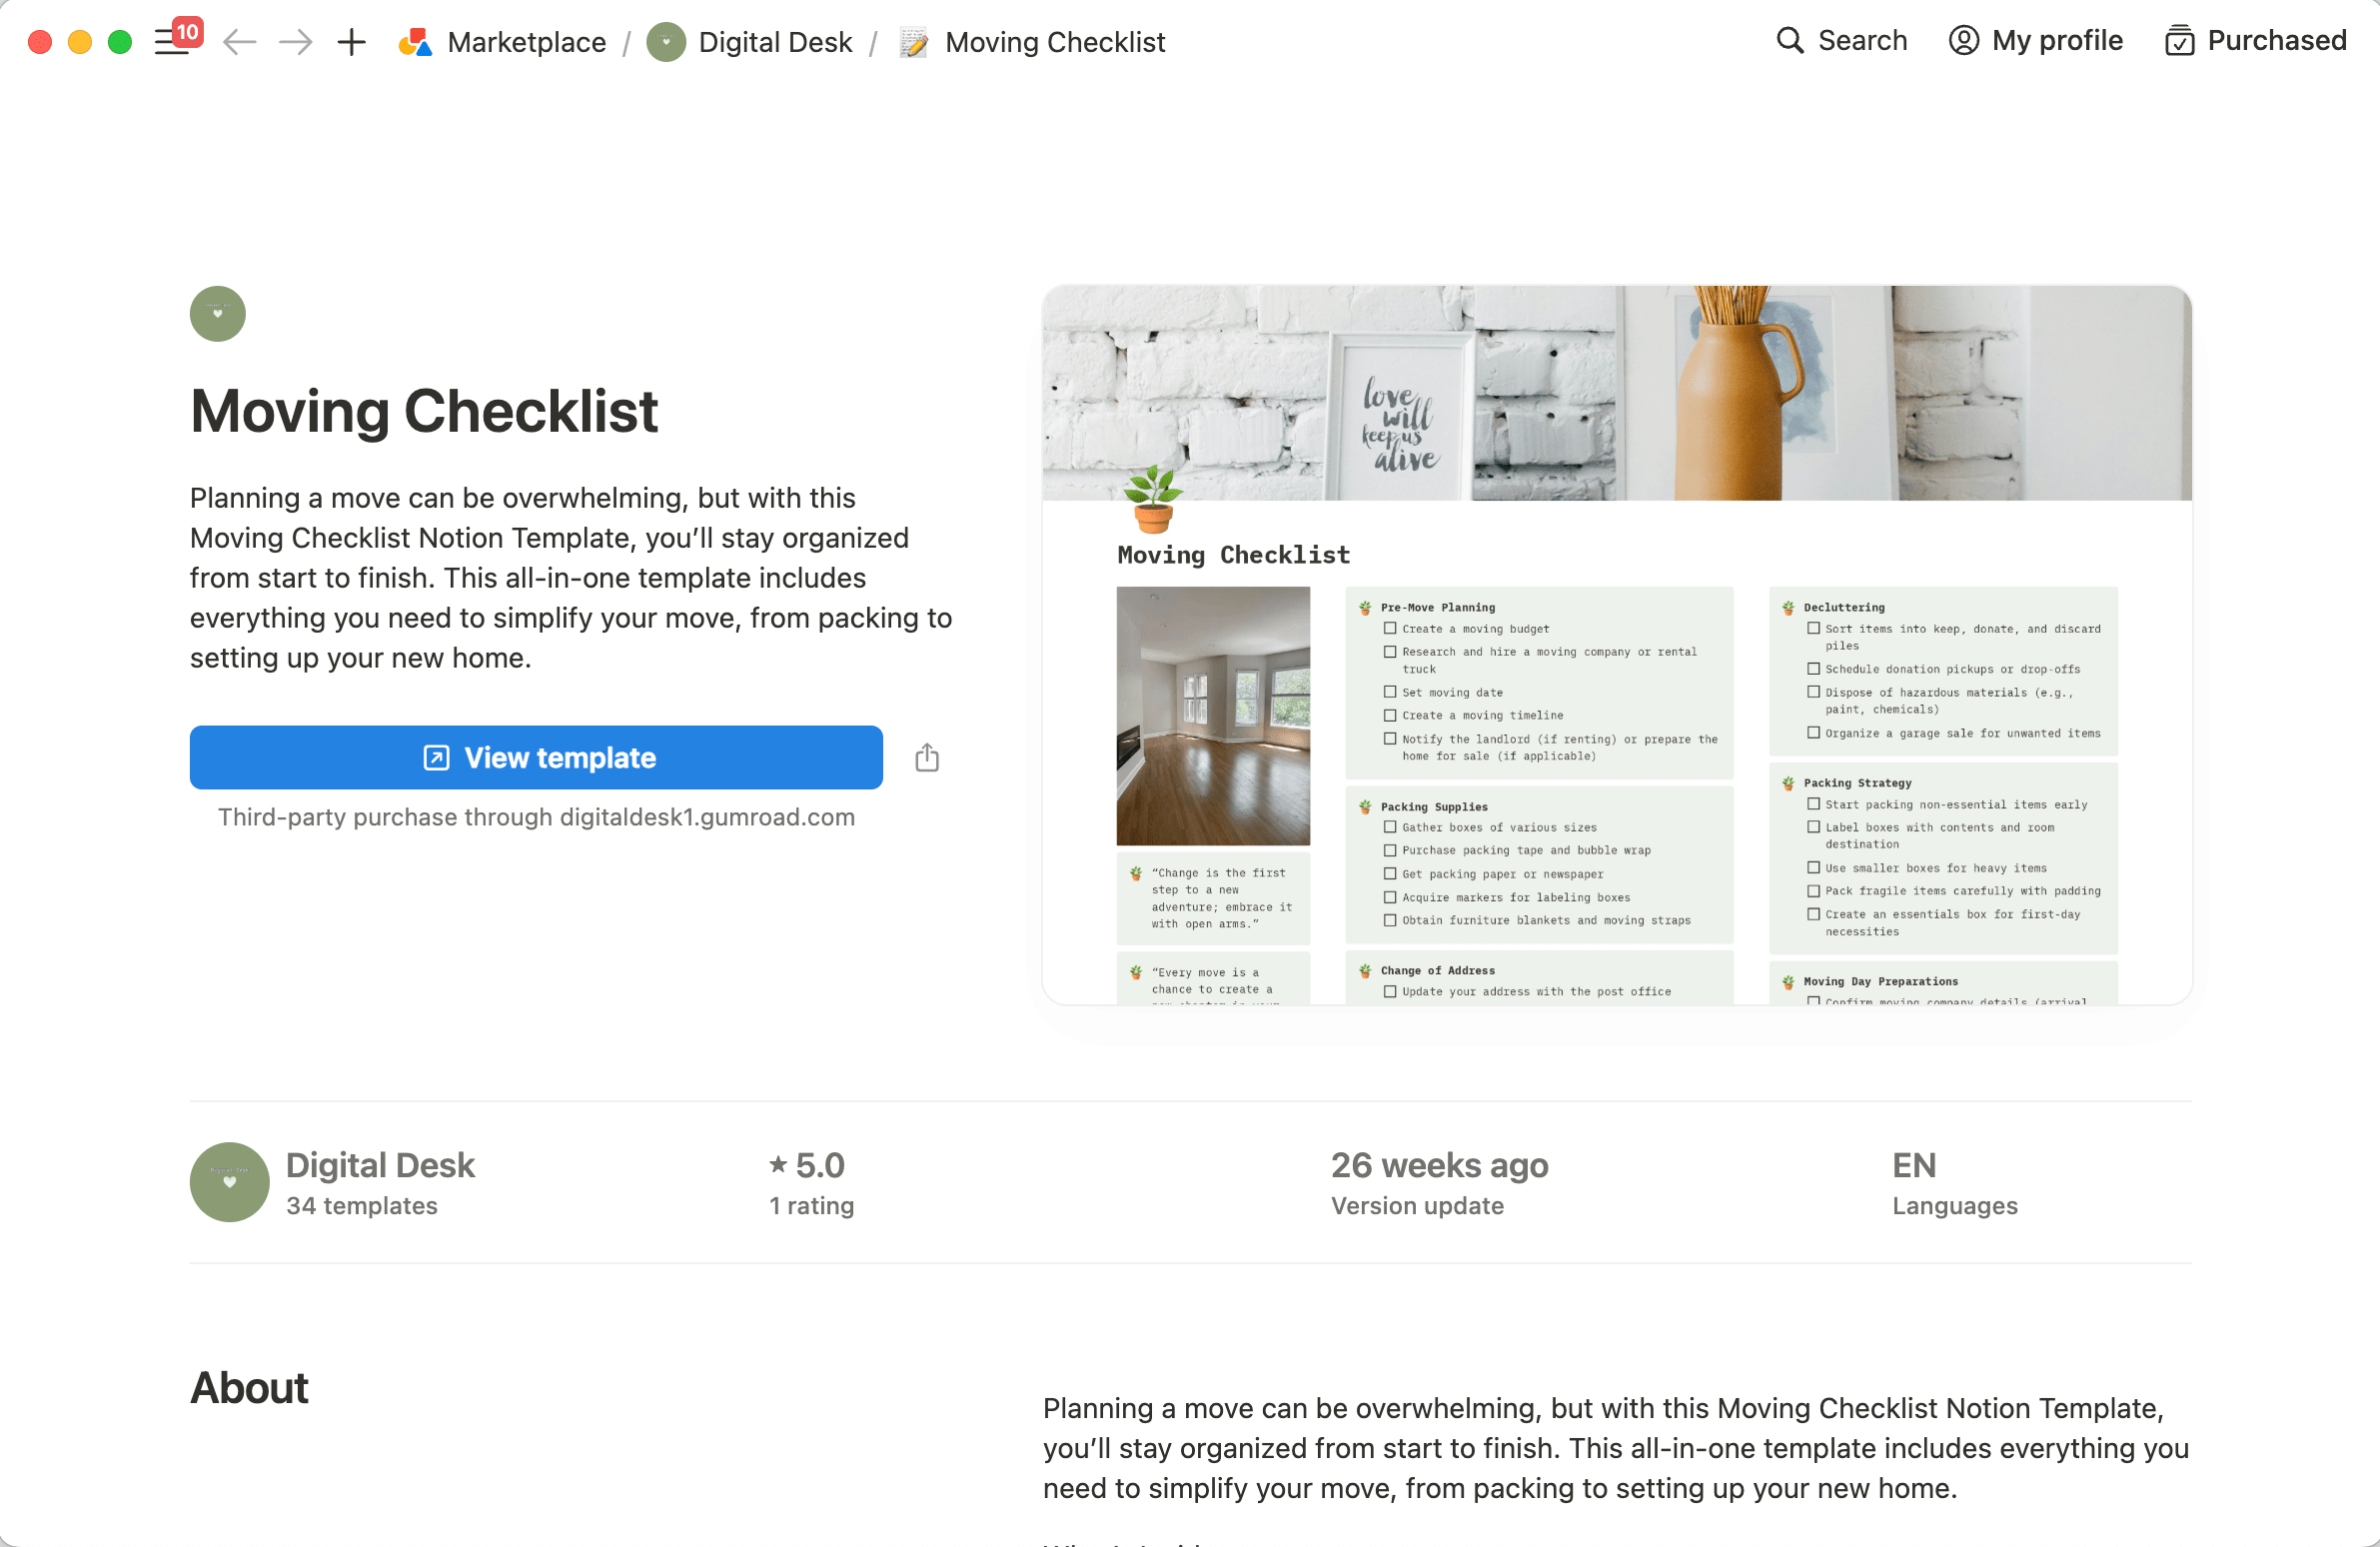This screenshot has width=2380, height=1547.
Task: Open a new tab with plus icon
Action: [351, 42]
